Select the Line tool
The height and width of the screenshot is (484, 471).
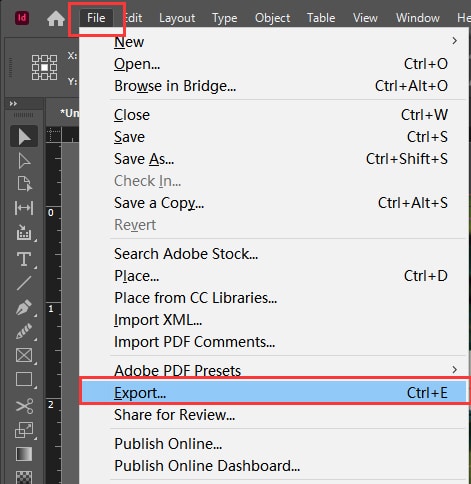[24, 283]
